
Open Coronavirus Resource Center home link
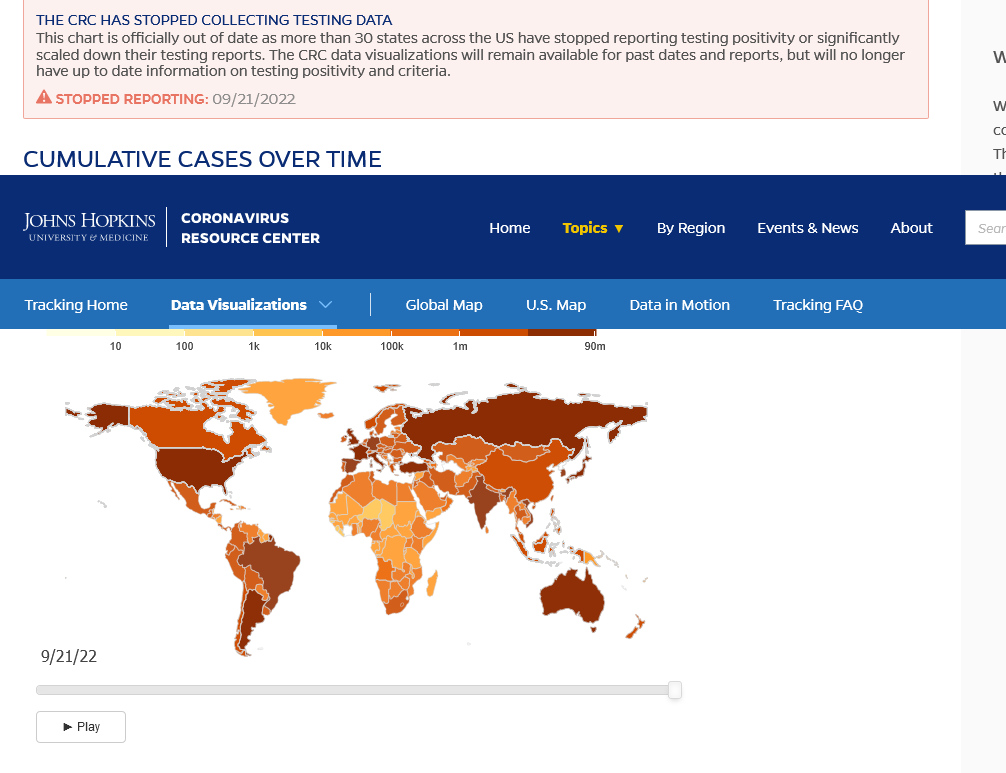tap(250, 228)
